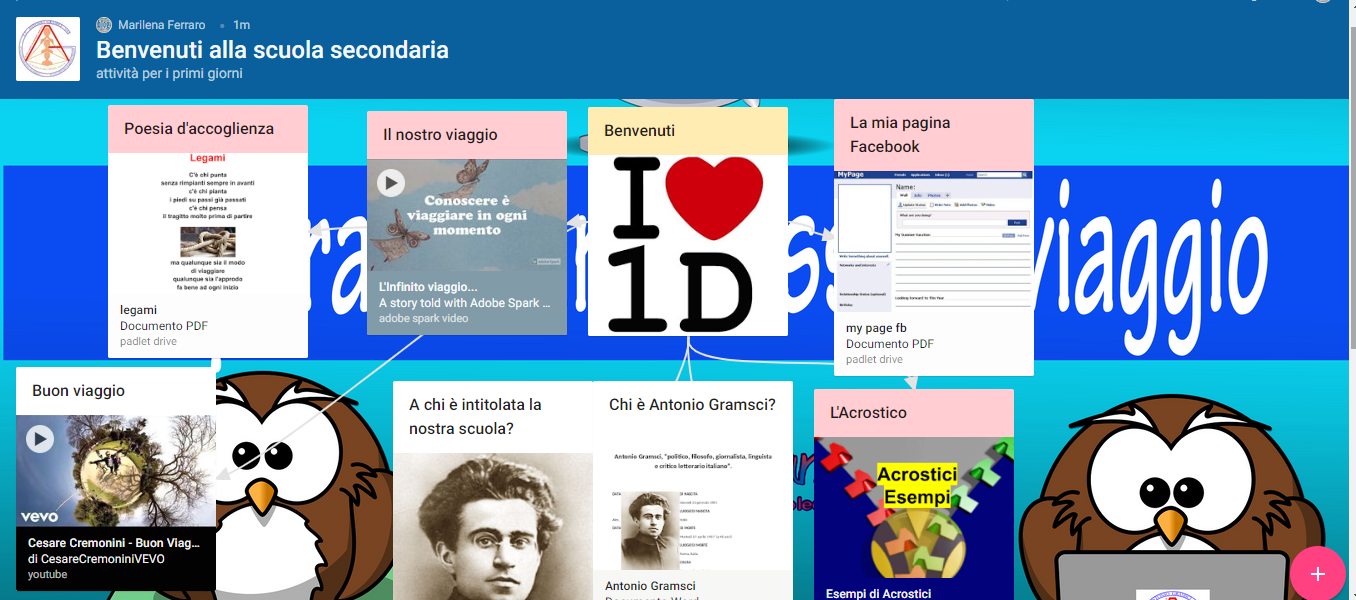Open the 'Il nostro viaggio' post title
Image resolution: width=1356 pixels, height=600 pixels.
(440, 134)
